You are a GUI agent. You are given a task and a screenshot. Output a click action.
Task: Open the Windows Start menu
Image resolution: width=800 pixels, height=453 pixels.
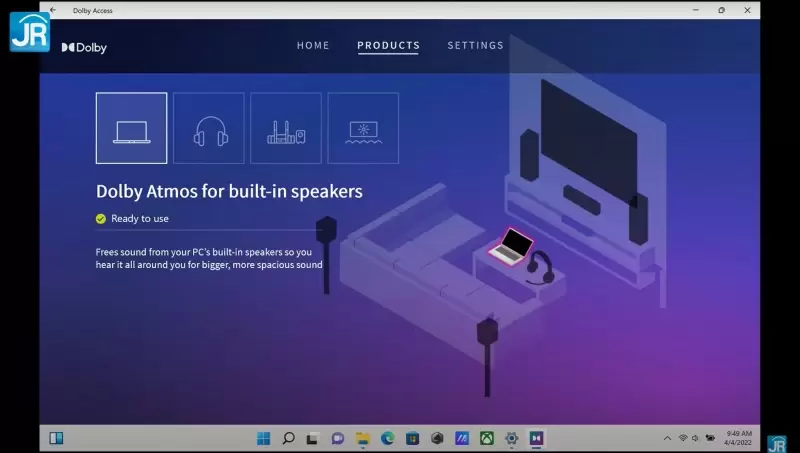pyautogui.click(x=263, y=438)
